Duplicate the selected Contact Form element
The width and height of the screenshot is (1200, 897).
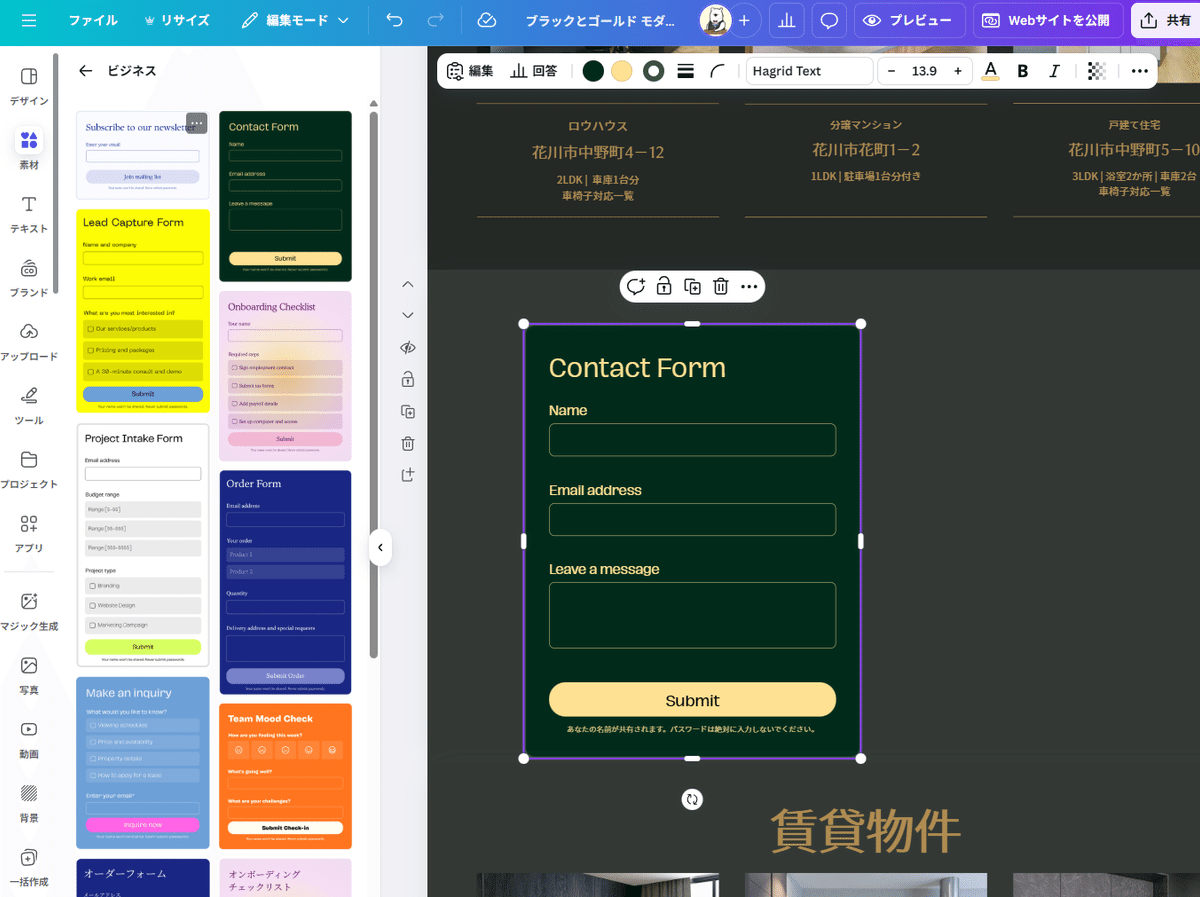pos(692,287)
